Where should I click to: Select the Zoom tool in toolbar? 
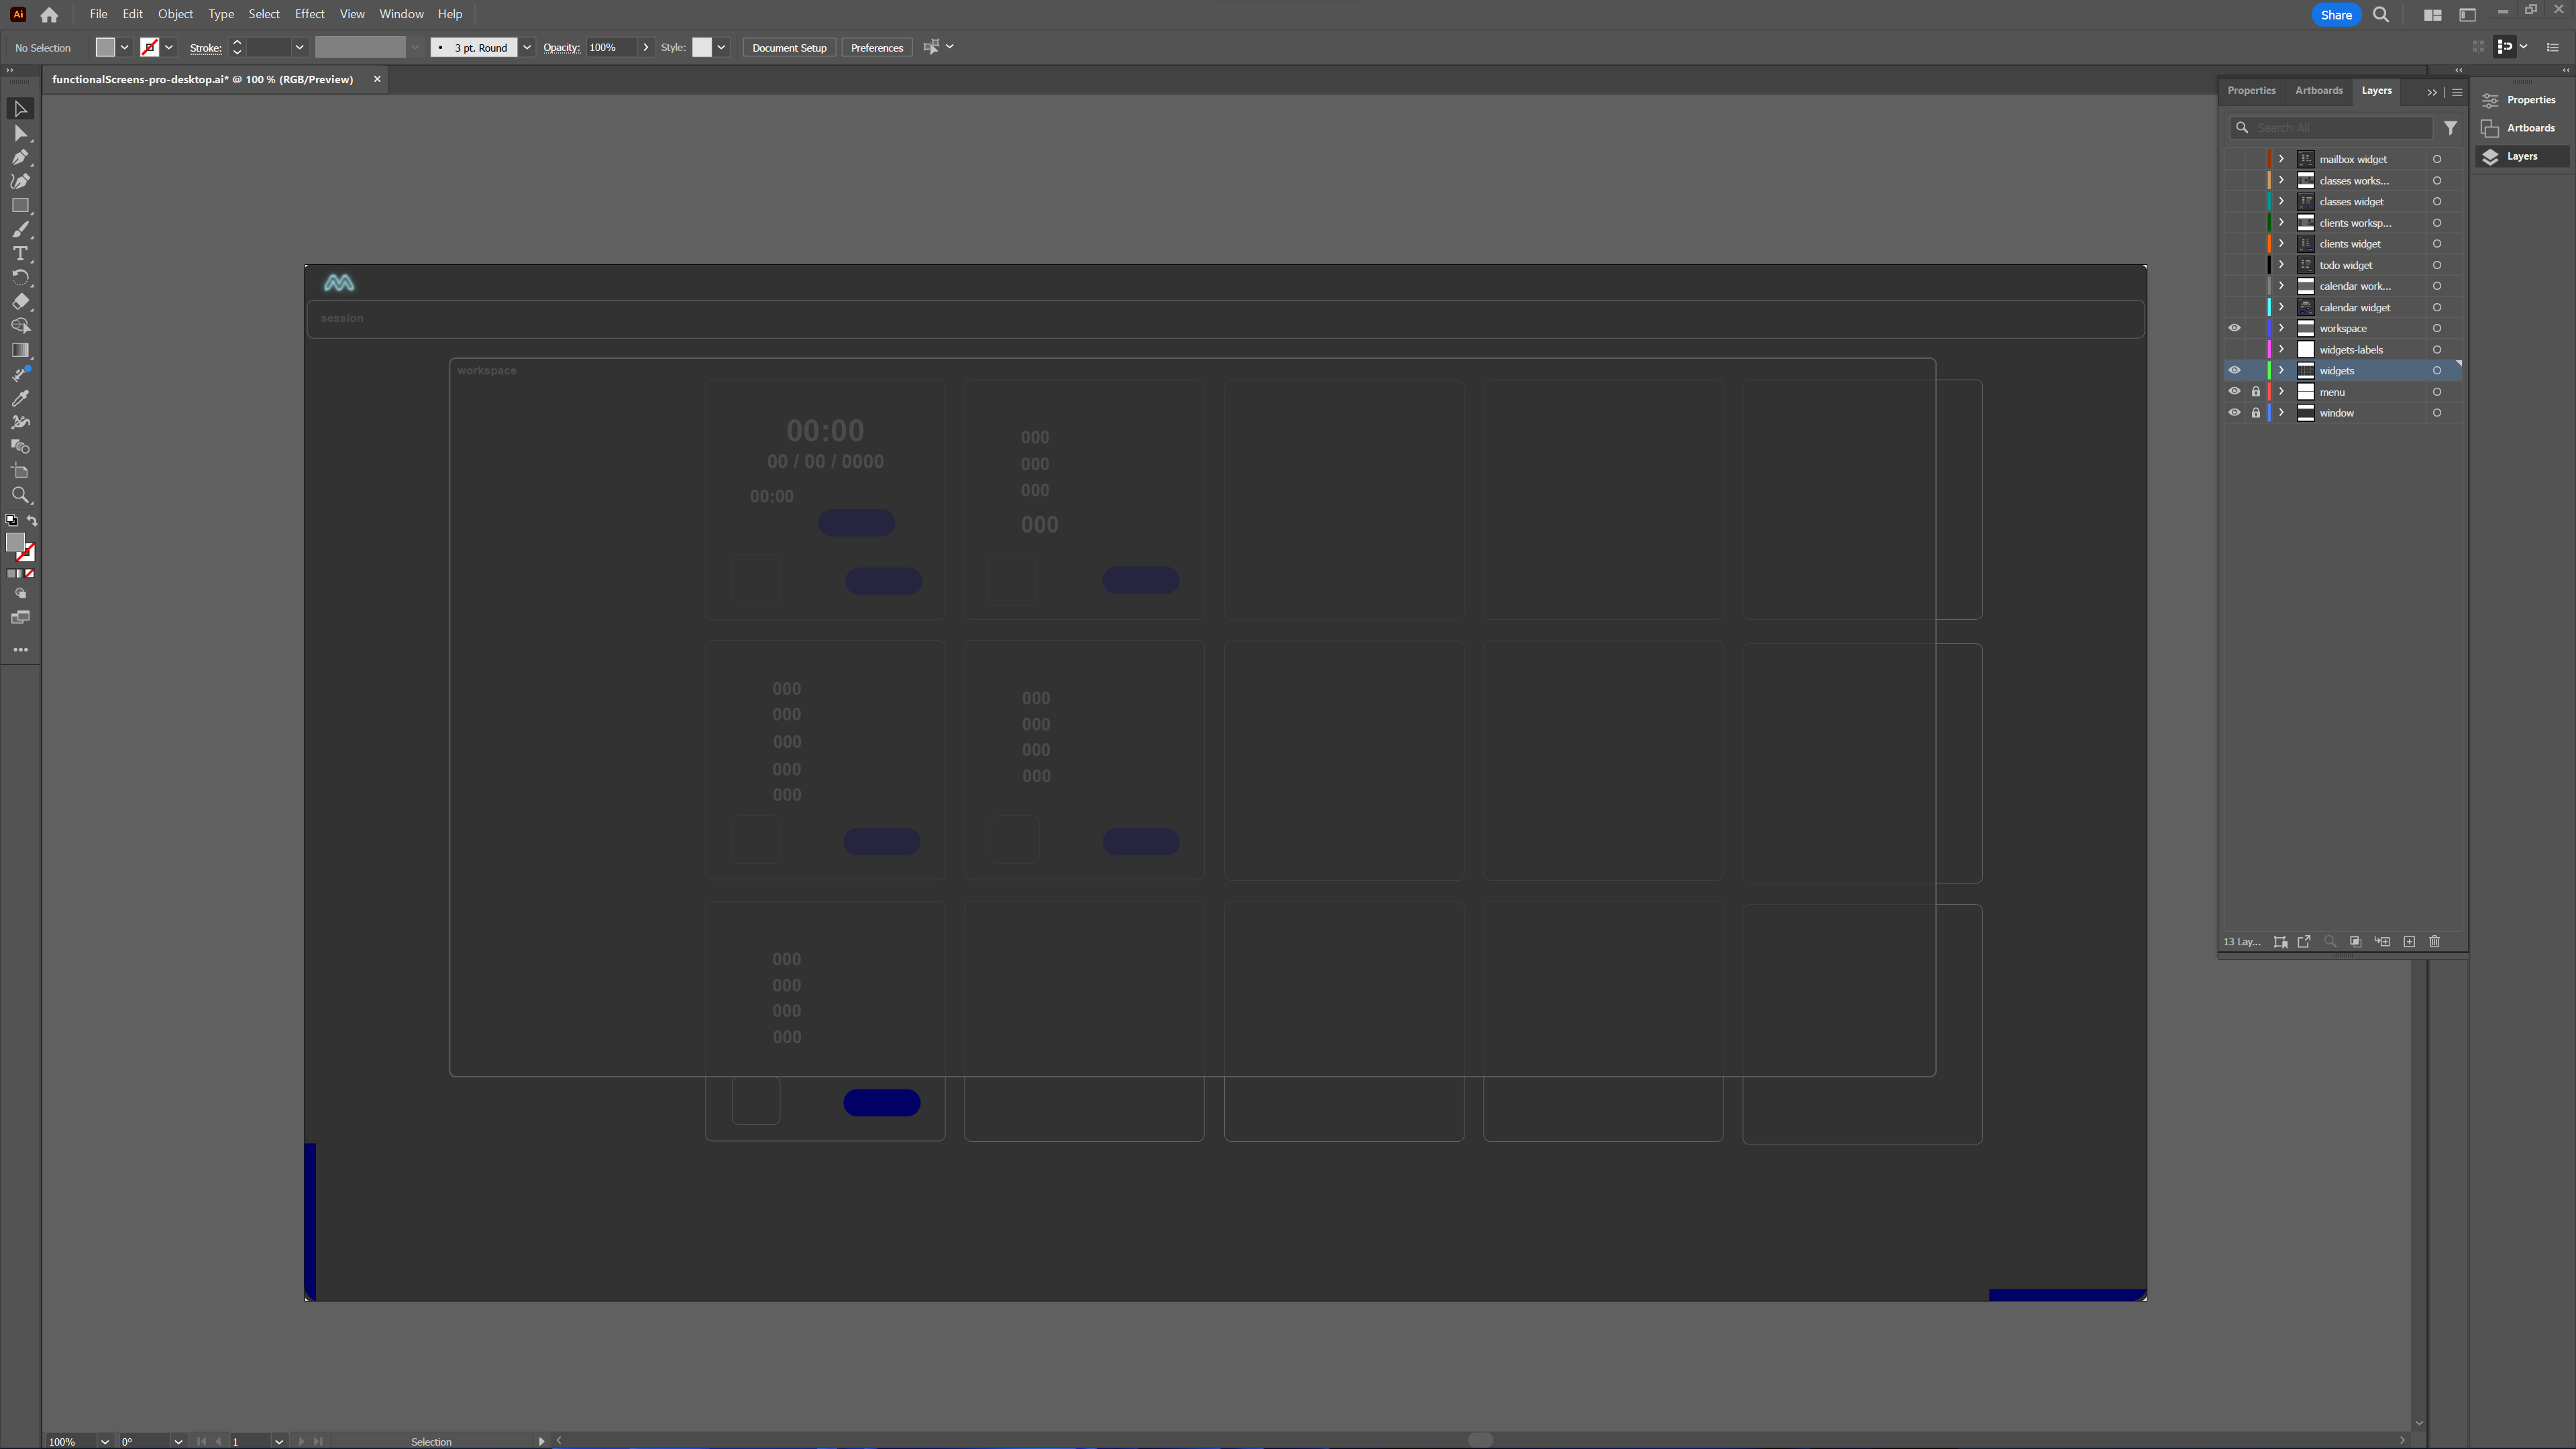pyautogui.click(x=21, y=494)
